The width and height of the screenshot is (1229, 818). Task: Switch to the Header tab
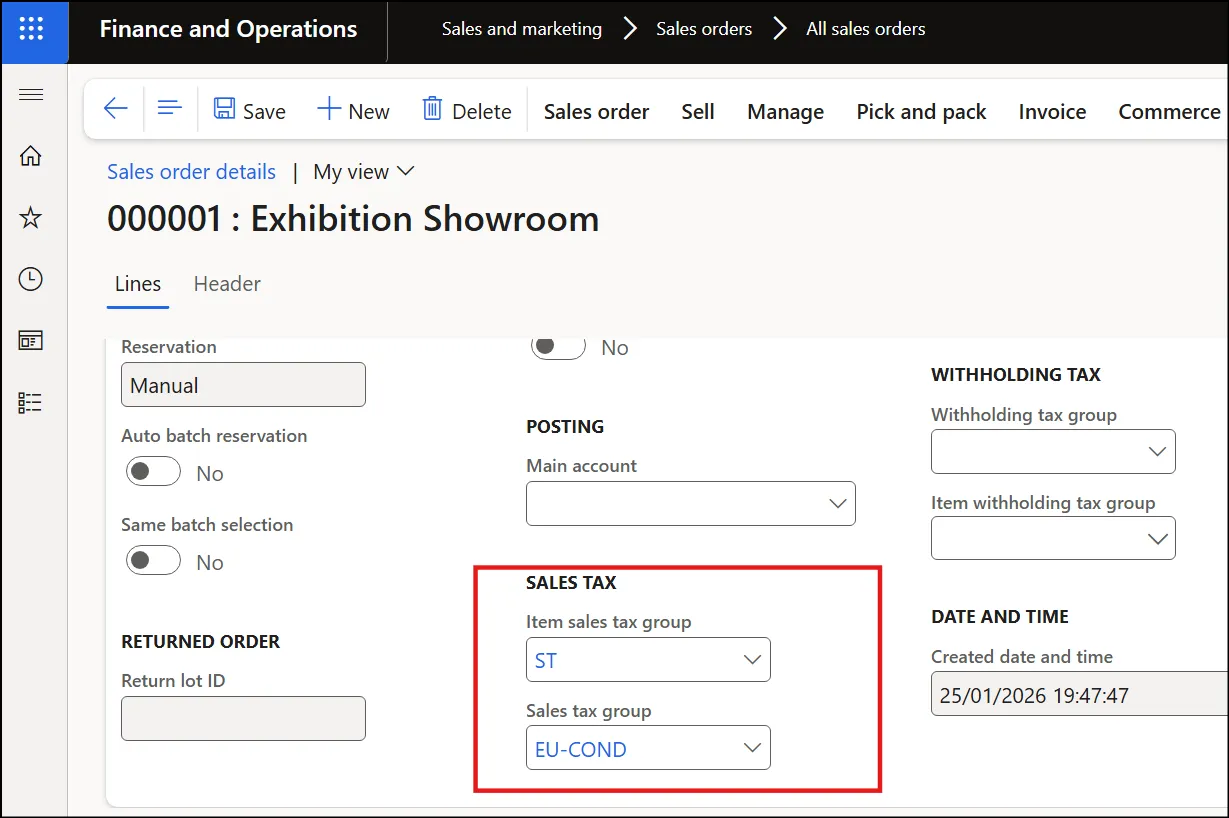click(x=227, y=284)
